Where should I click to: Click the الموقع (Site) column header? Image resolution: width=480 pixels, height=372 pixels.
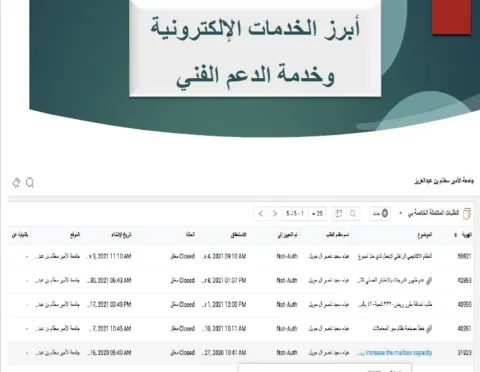pos(75,235)
